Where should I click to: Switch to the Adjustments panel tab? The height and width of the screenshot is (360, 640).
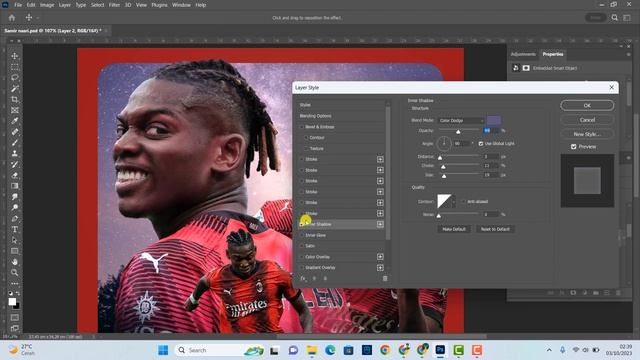tap(523, 54)
